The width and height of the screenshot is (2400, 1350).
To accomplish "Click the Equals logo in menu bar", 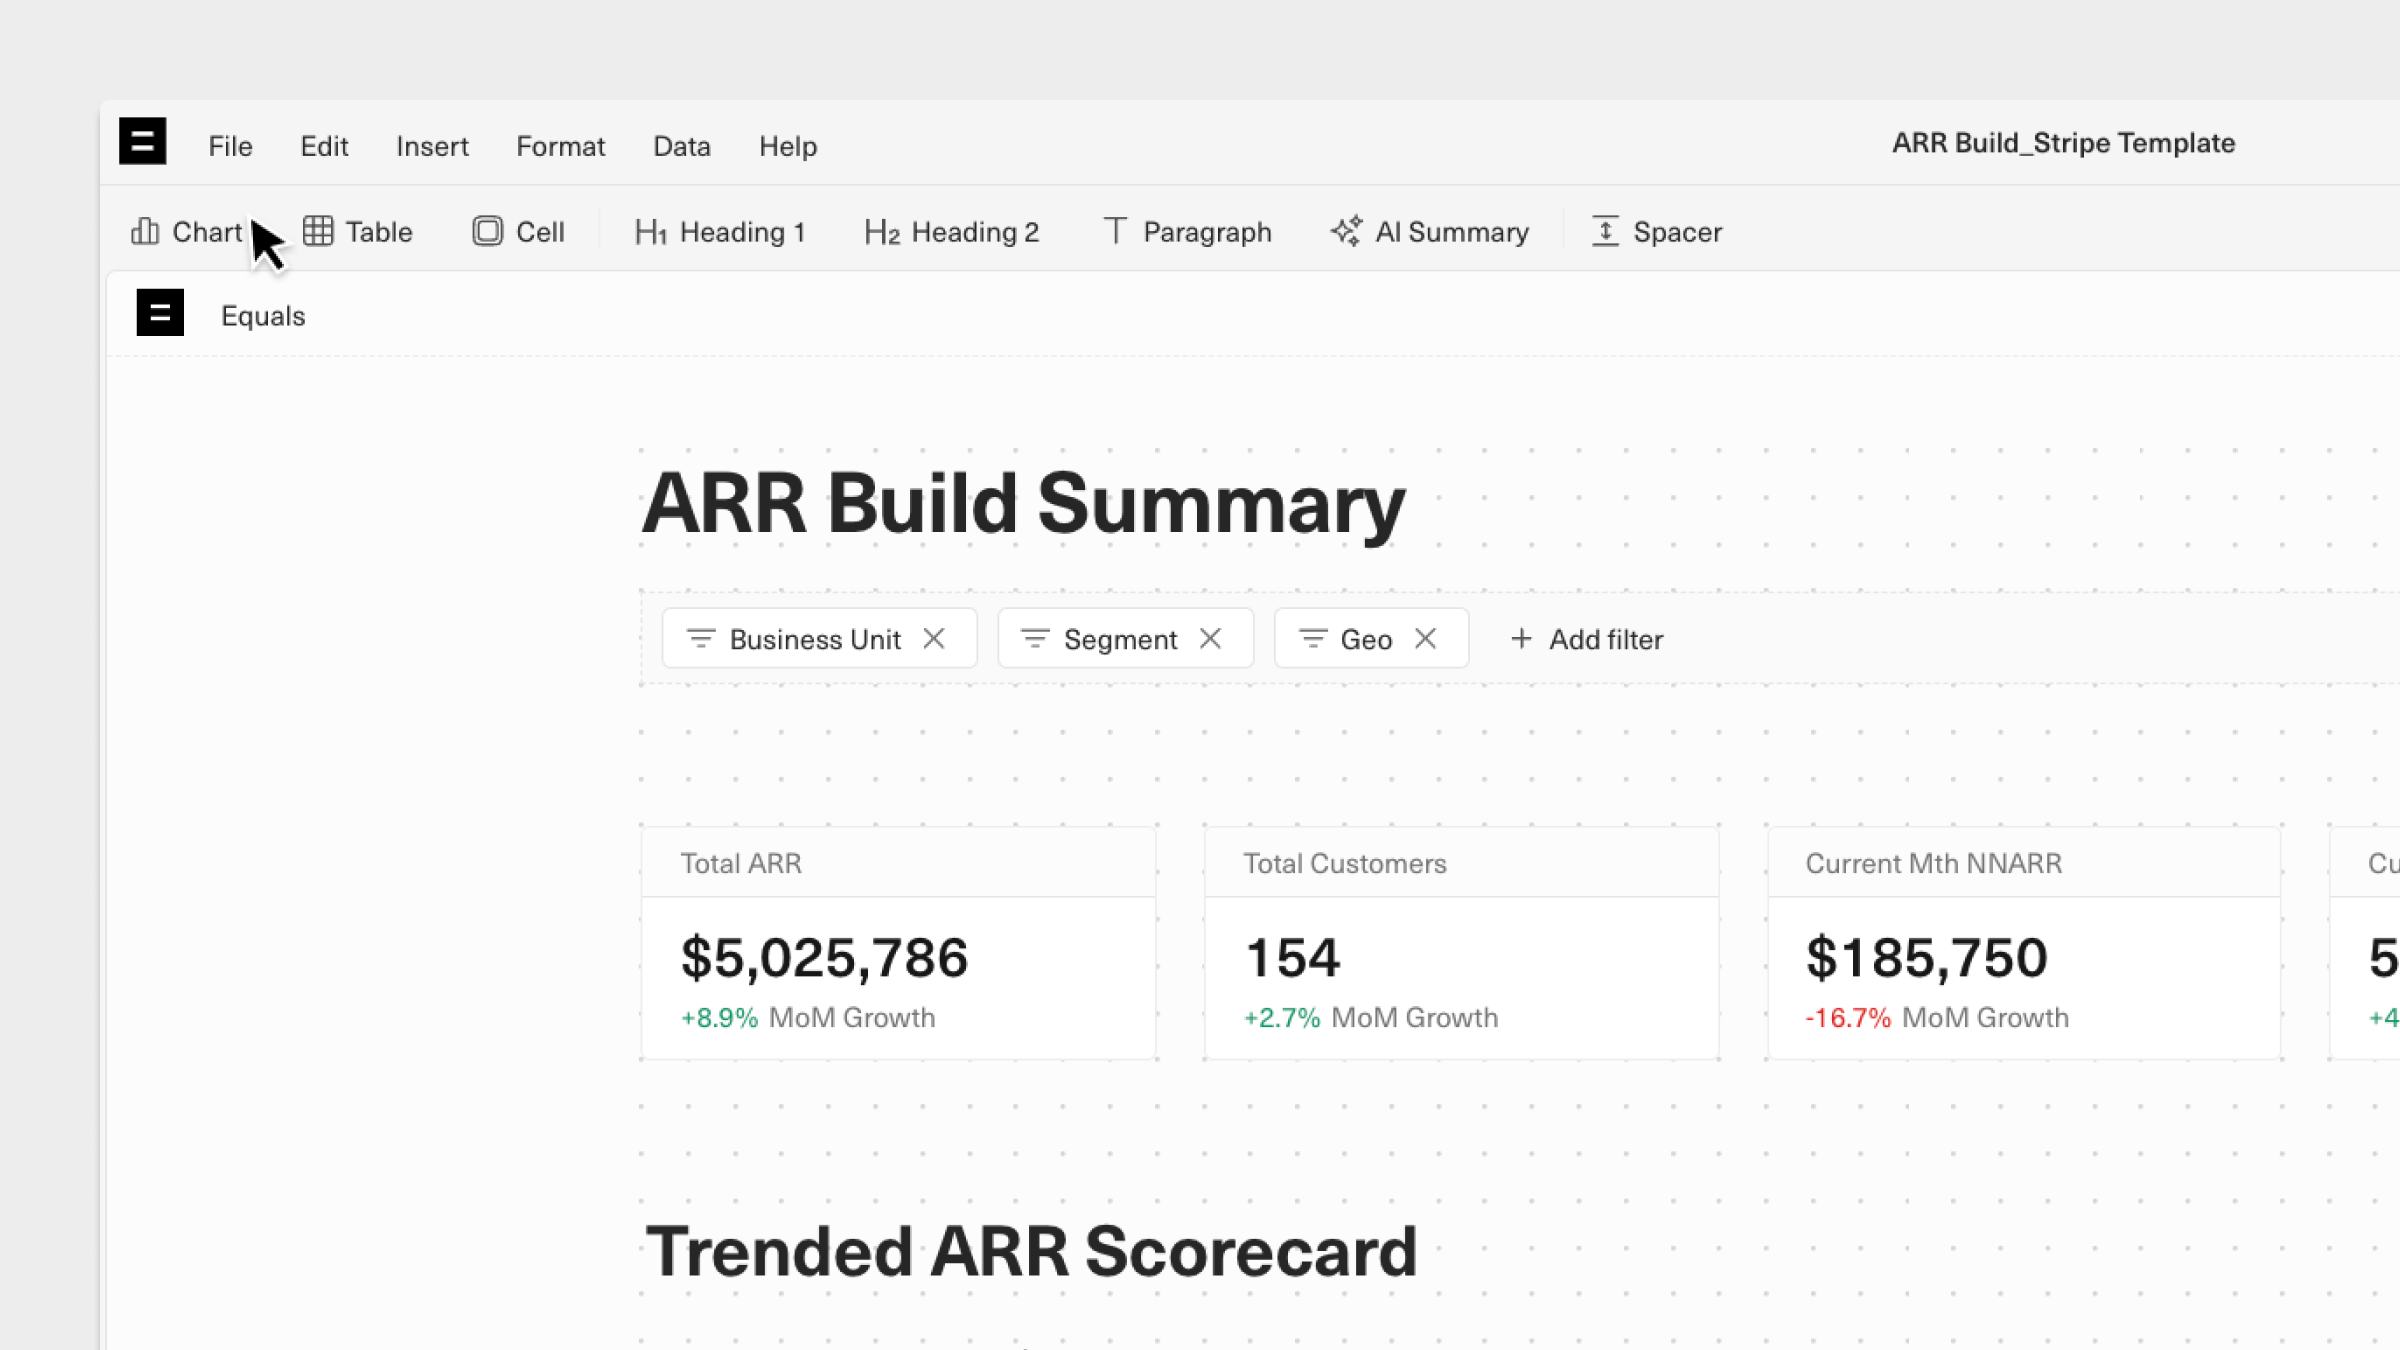I will (x=143, y=142).
